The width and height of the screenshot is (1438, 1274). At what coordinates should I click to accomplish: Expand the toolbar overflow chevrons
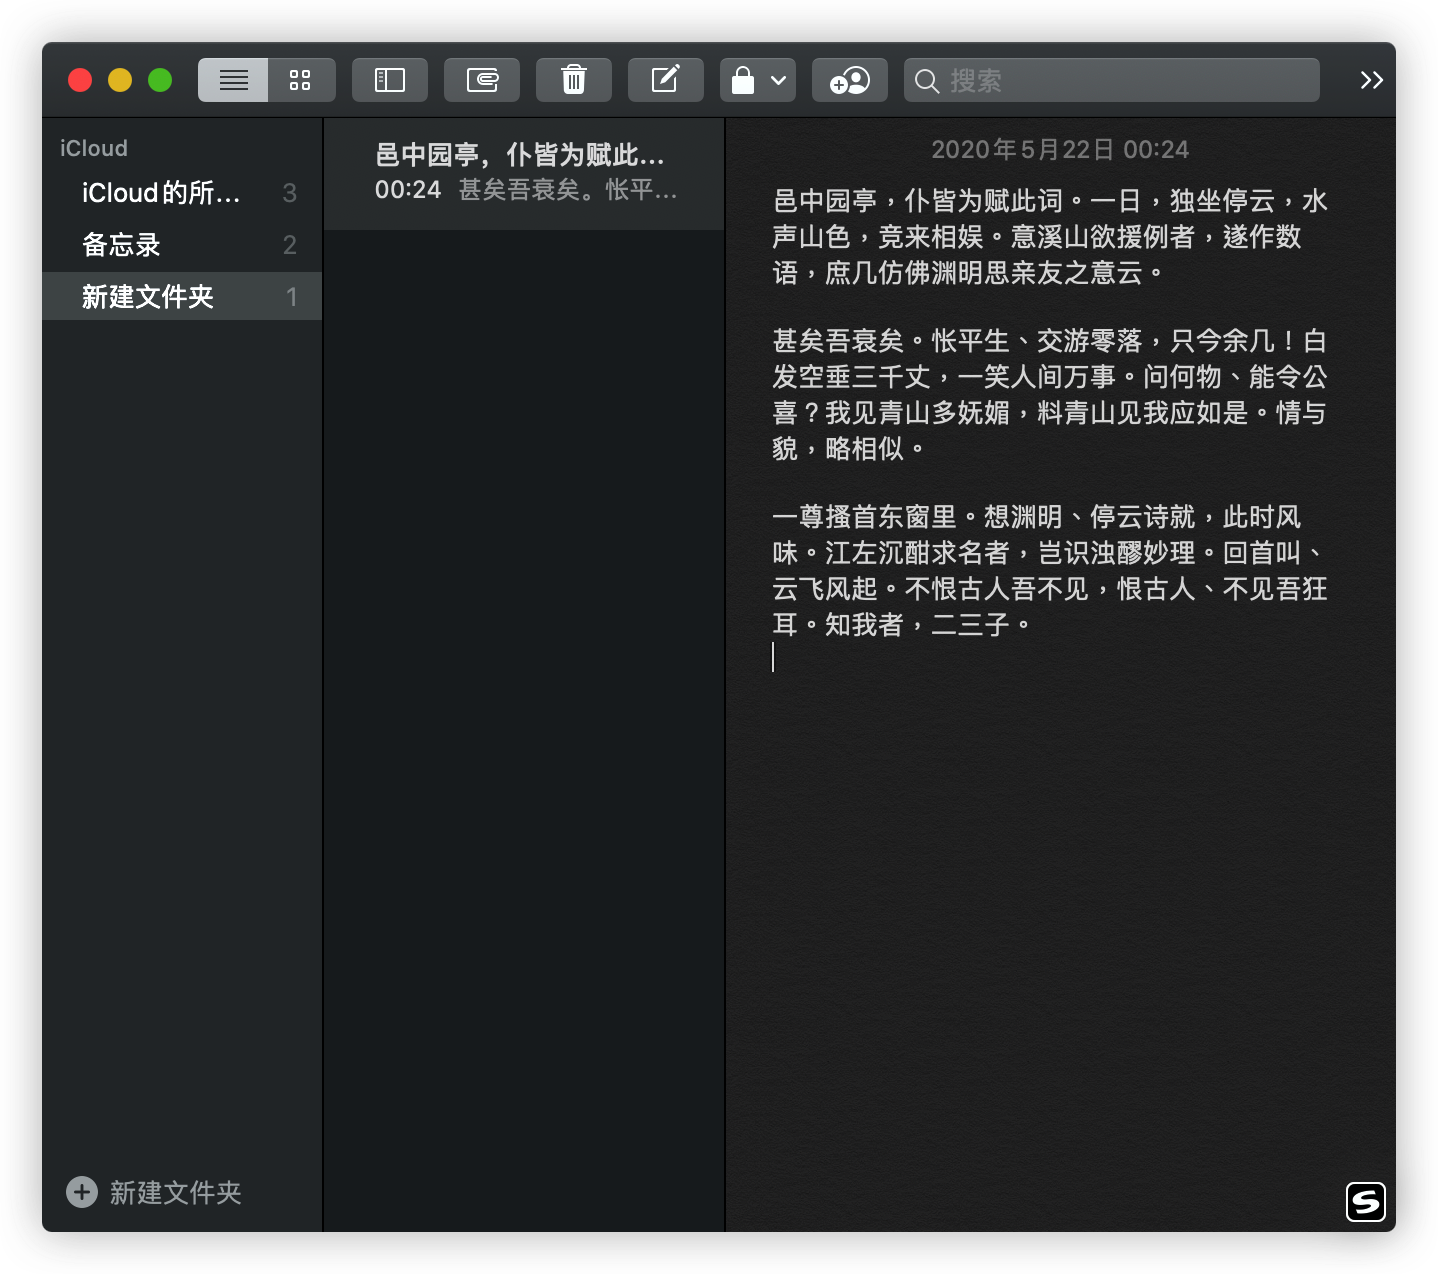pyautogui.click(x=1371, y=80)
